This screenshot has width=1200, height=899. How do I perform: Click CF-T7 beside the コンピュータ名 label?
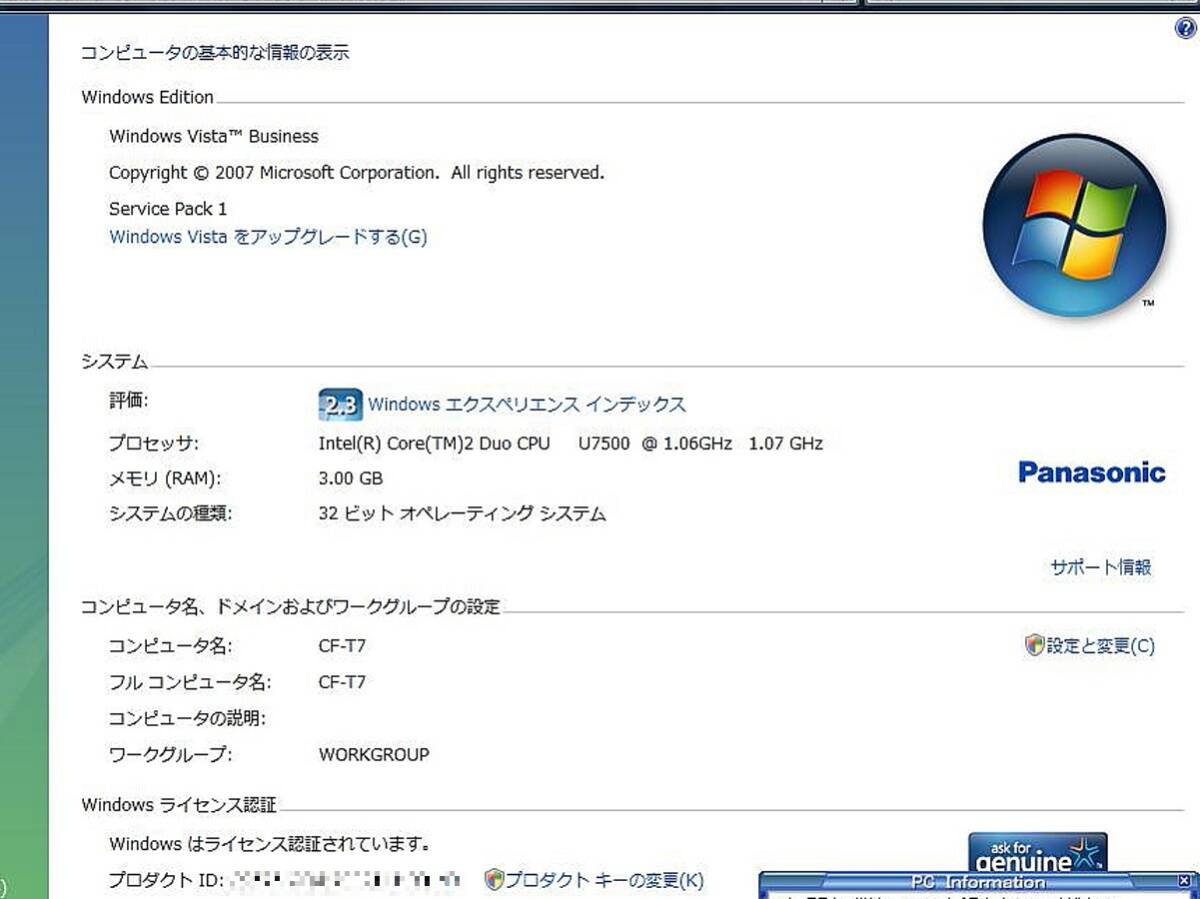342,647
